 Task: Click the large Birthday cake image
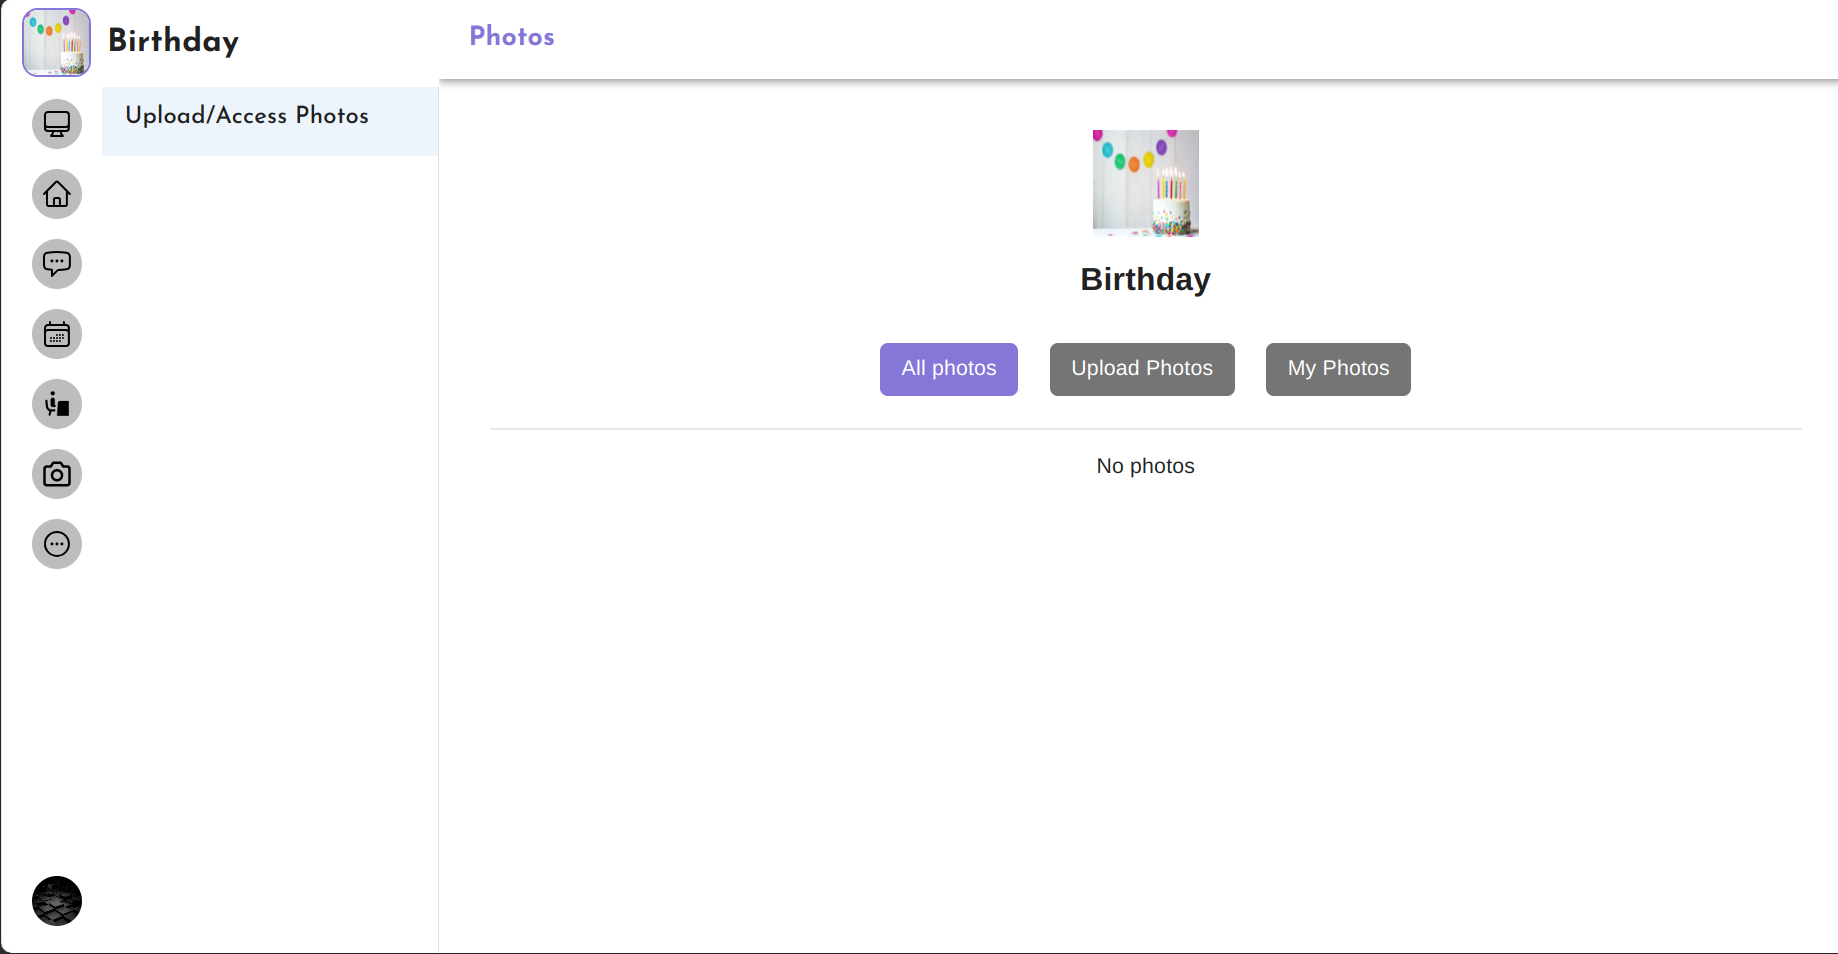pyautogui.click(x=1146, y=183)
